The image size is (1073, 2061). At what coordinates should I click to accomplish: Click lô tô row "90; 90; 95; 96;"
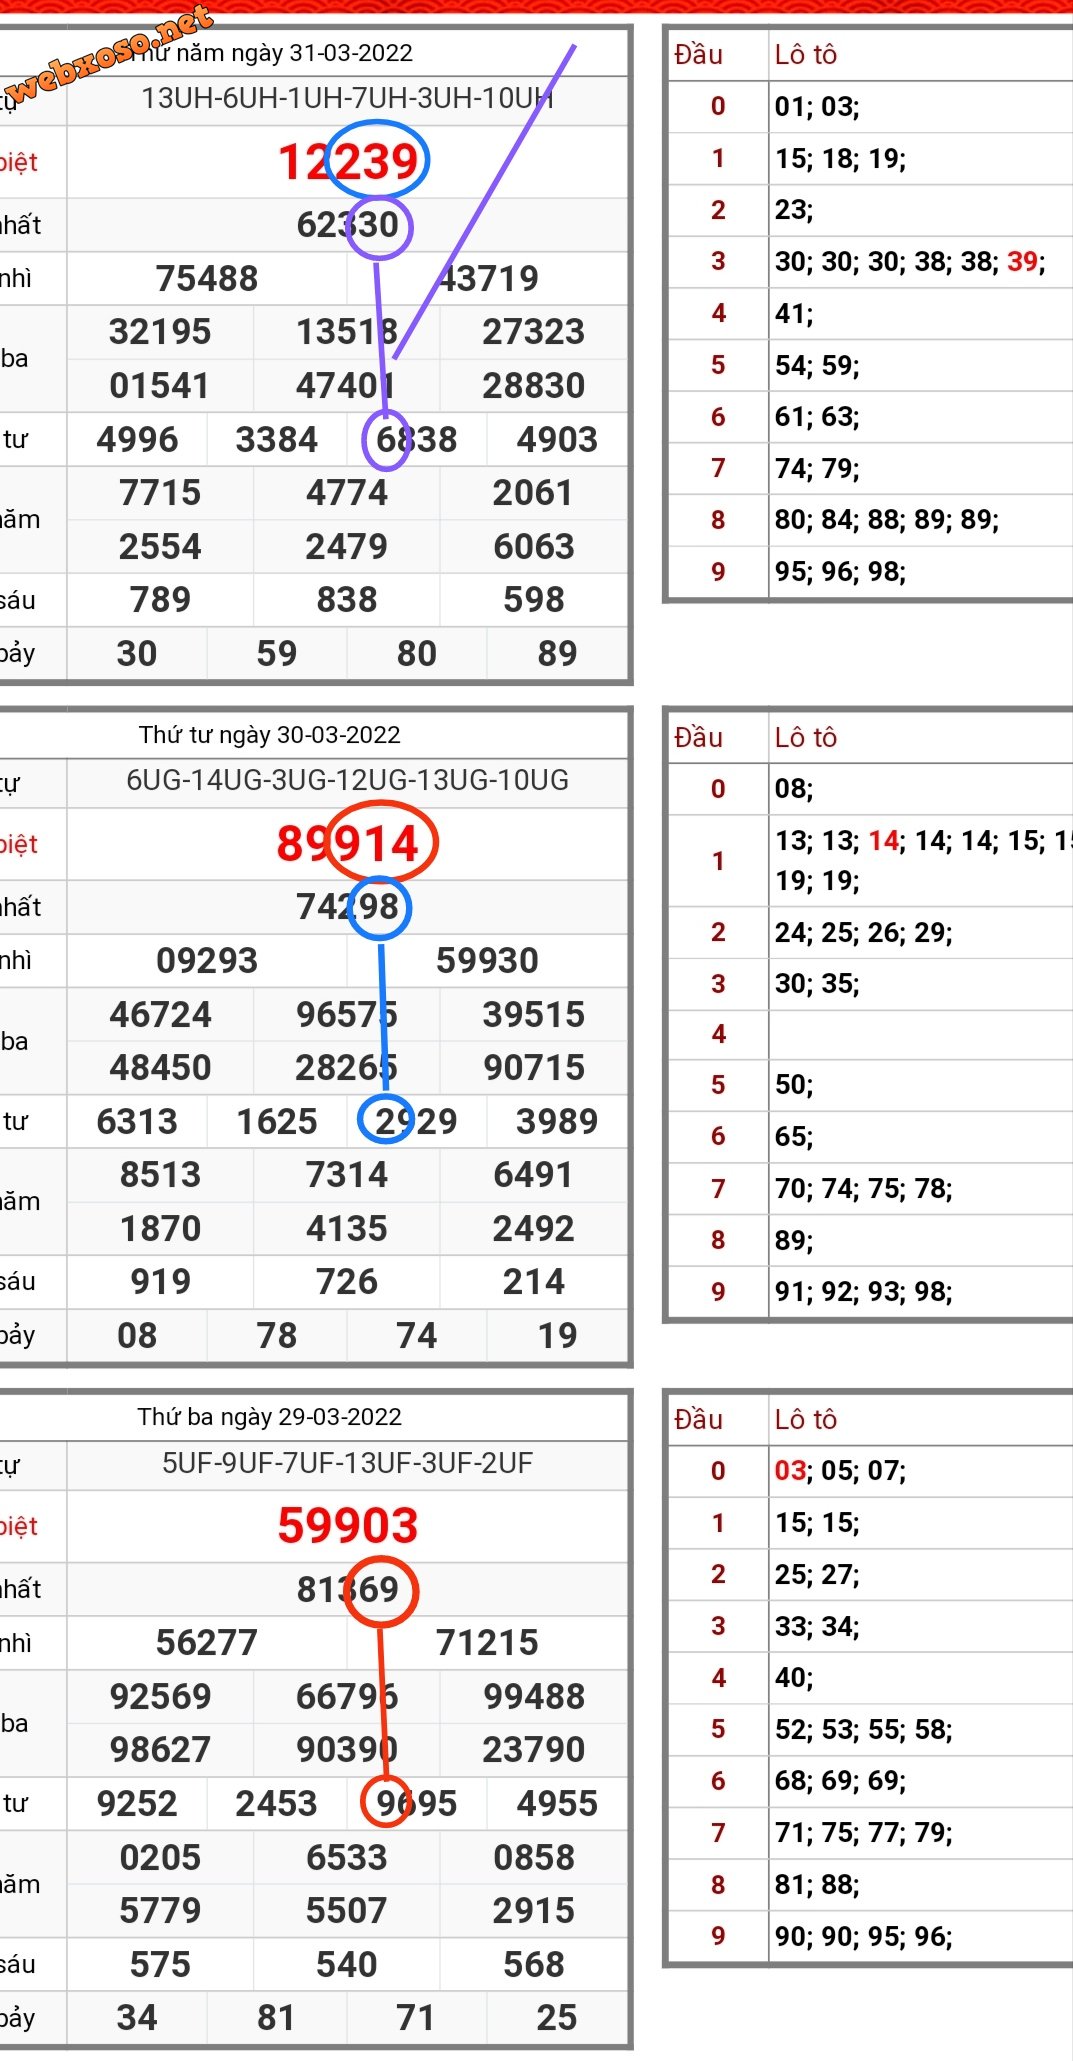coord(864,1937)
